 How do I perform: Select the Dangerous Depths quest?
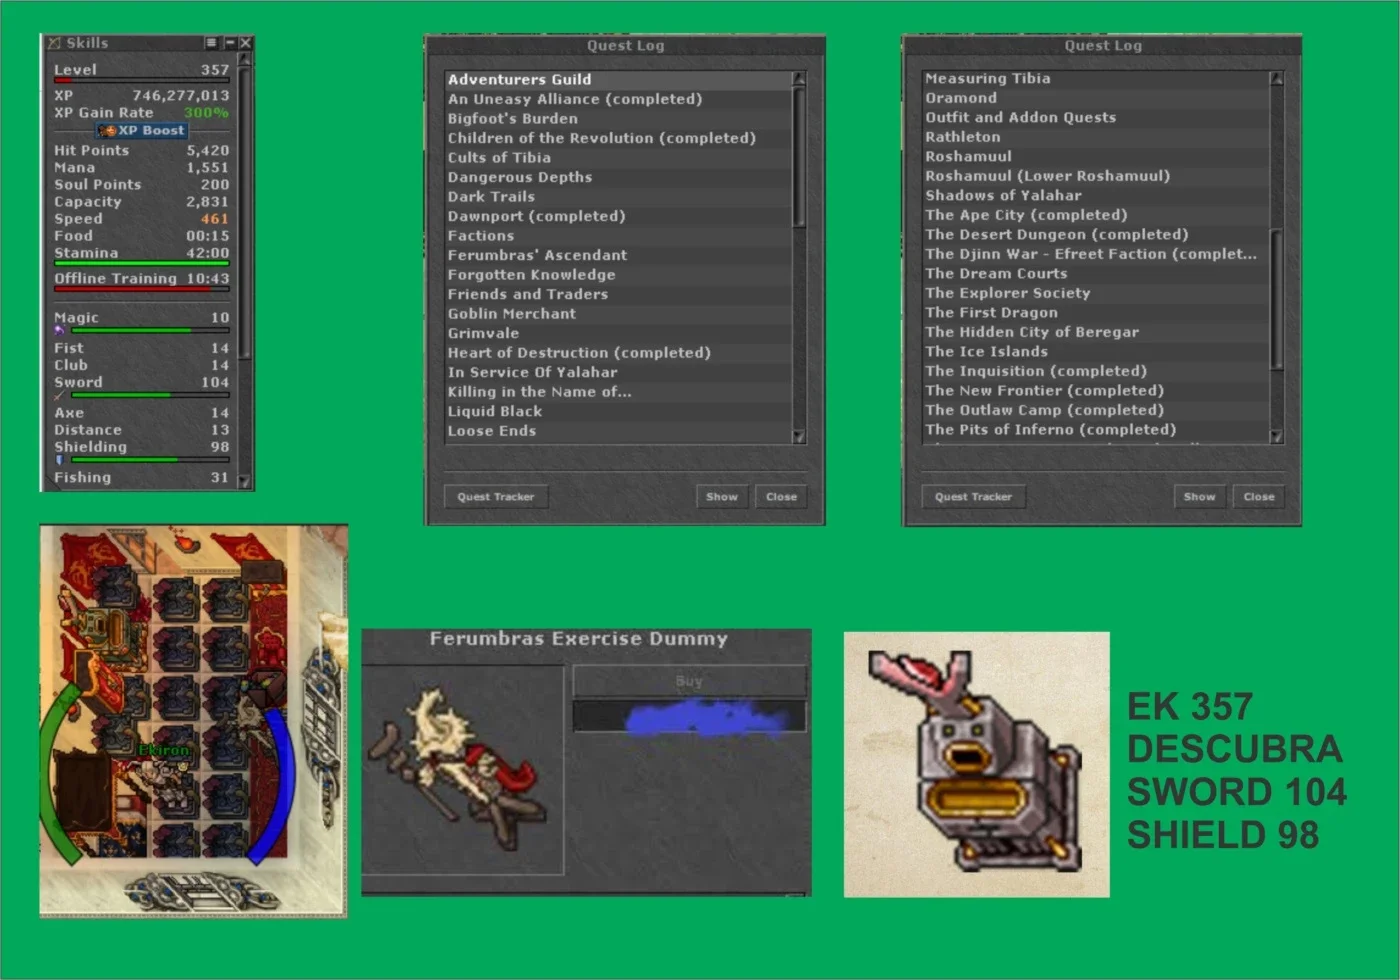coord(618,177)
